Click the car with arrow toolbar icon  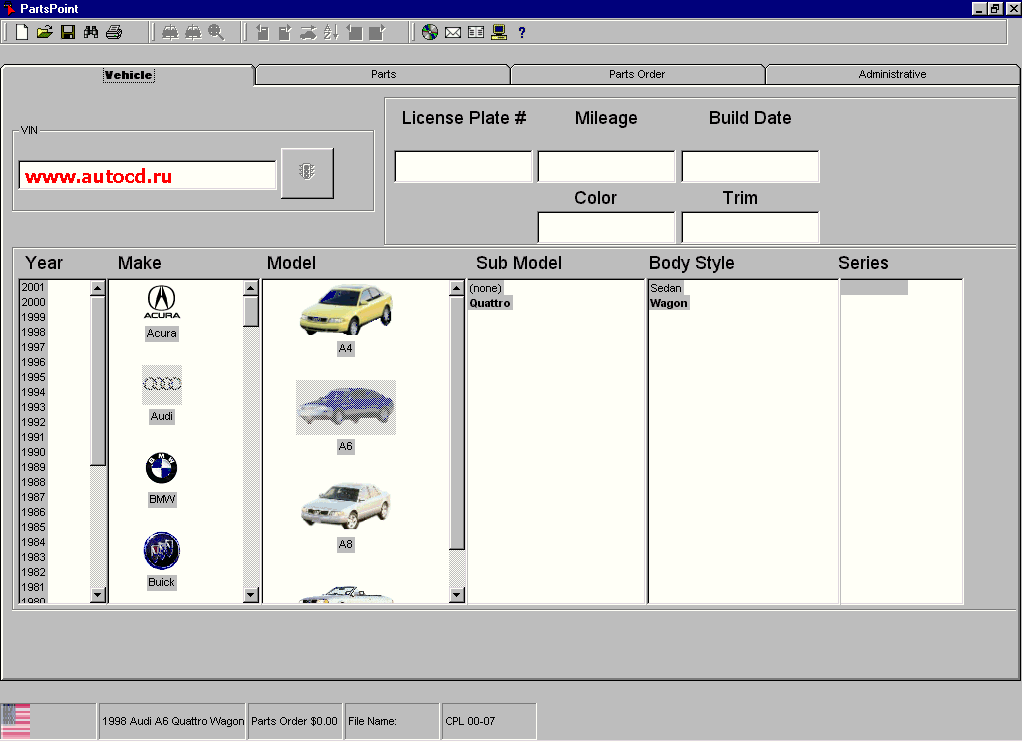click(x=308, y=32)
